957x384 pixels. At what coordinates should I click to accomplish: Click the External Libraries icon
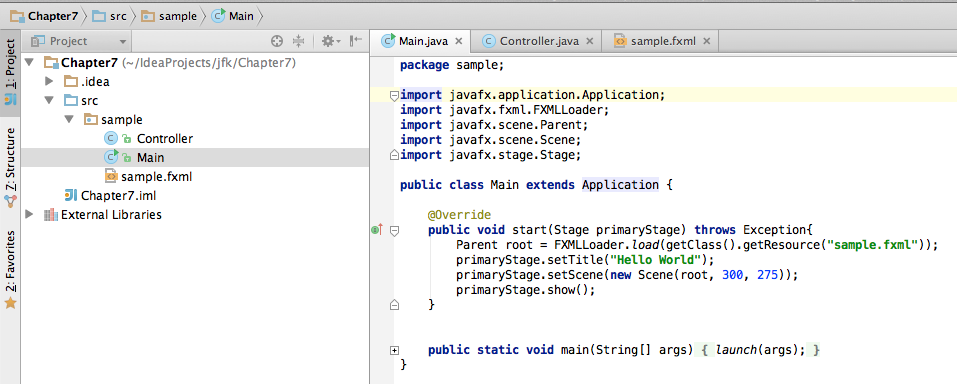point(51,215)
